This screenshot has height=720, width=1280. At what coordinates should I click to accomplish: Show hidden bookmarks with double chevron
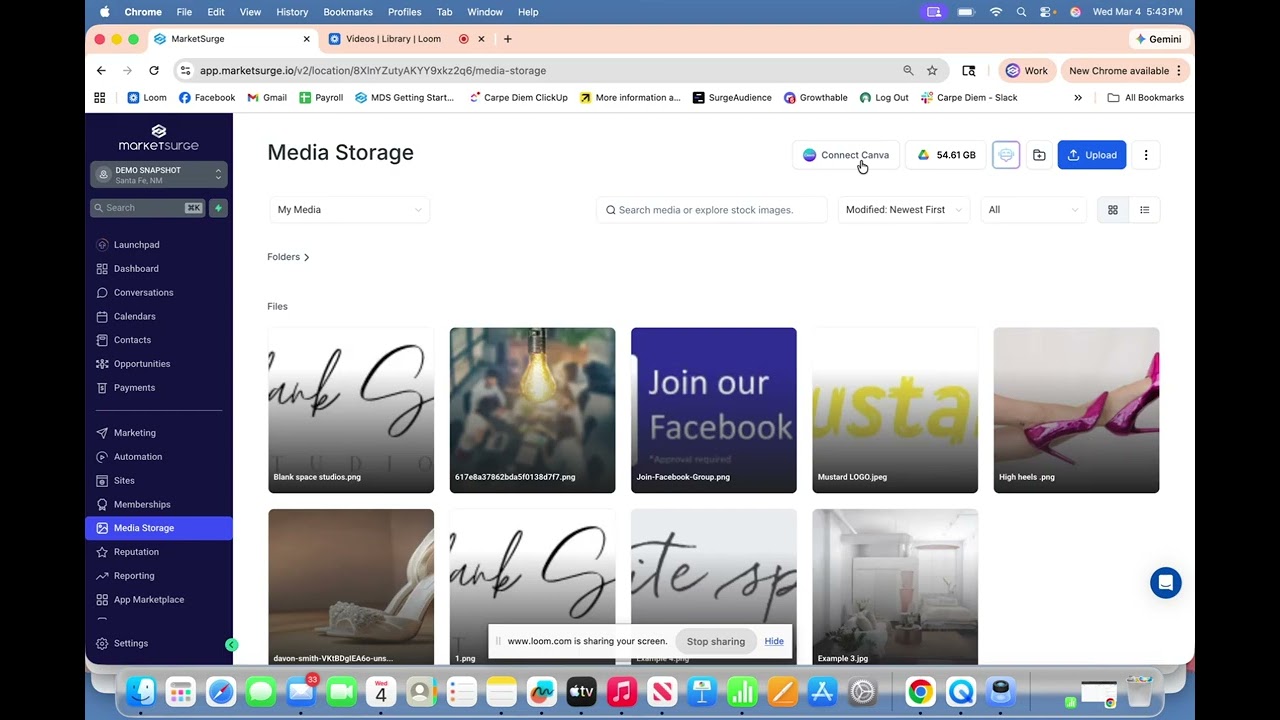click(x=1078, y=98)
